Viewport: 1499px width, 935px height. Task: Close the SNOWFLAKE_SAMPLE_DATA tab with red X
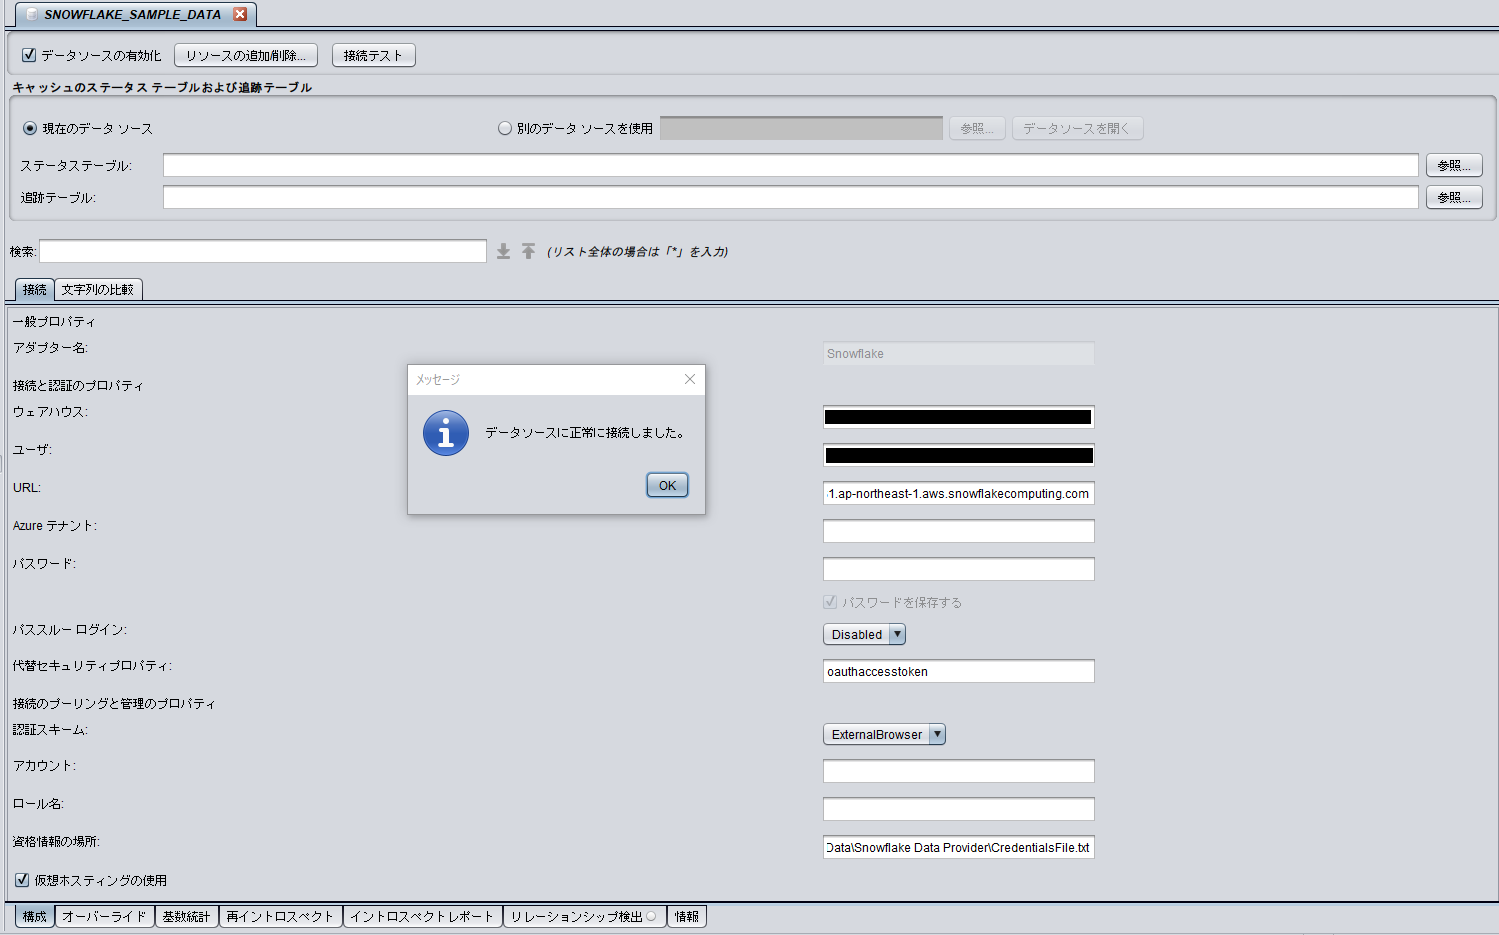point(240,14)
